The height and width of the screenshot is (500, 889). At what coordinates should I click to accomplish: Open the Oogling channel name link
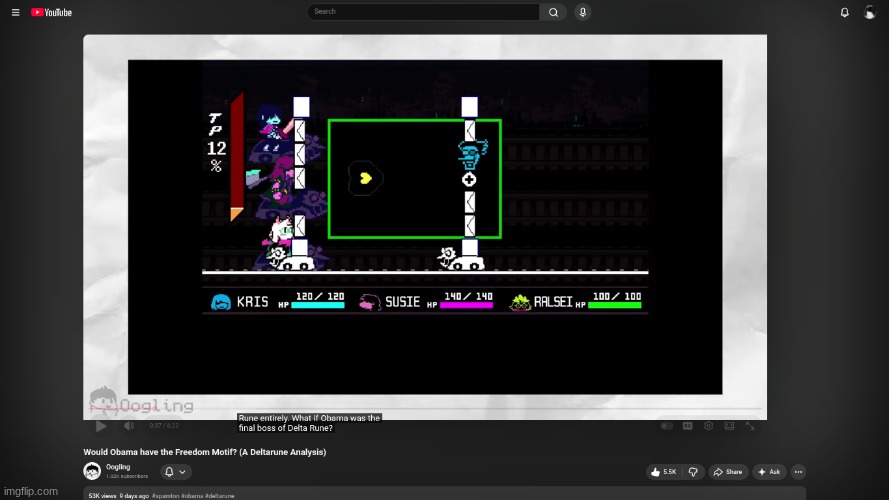118,467
